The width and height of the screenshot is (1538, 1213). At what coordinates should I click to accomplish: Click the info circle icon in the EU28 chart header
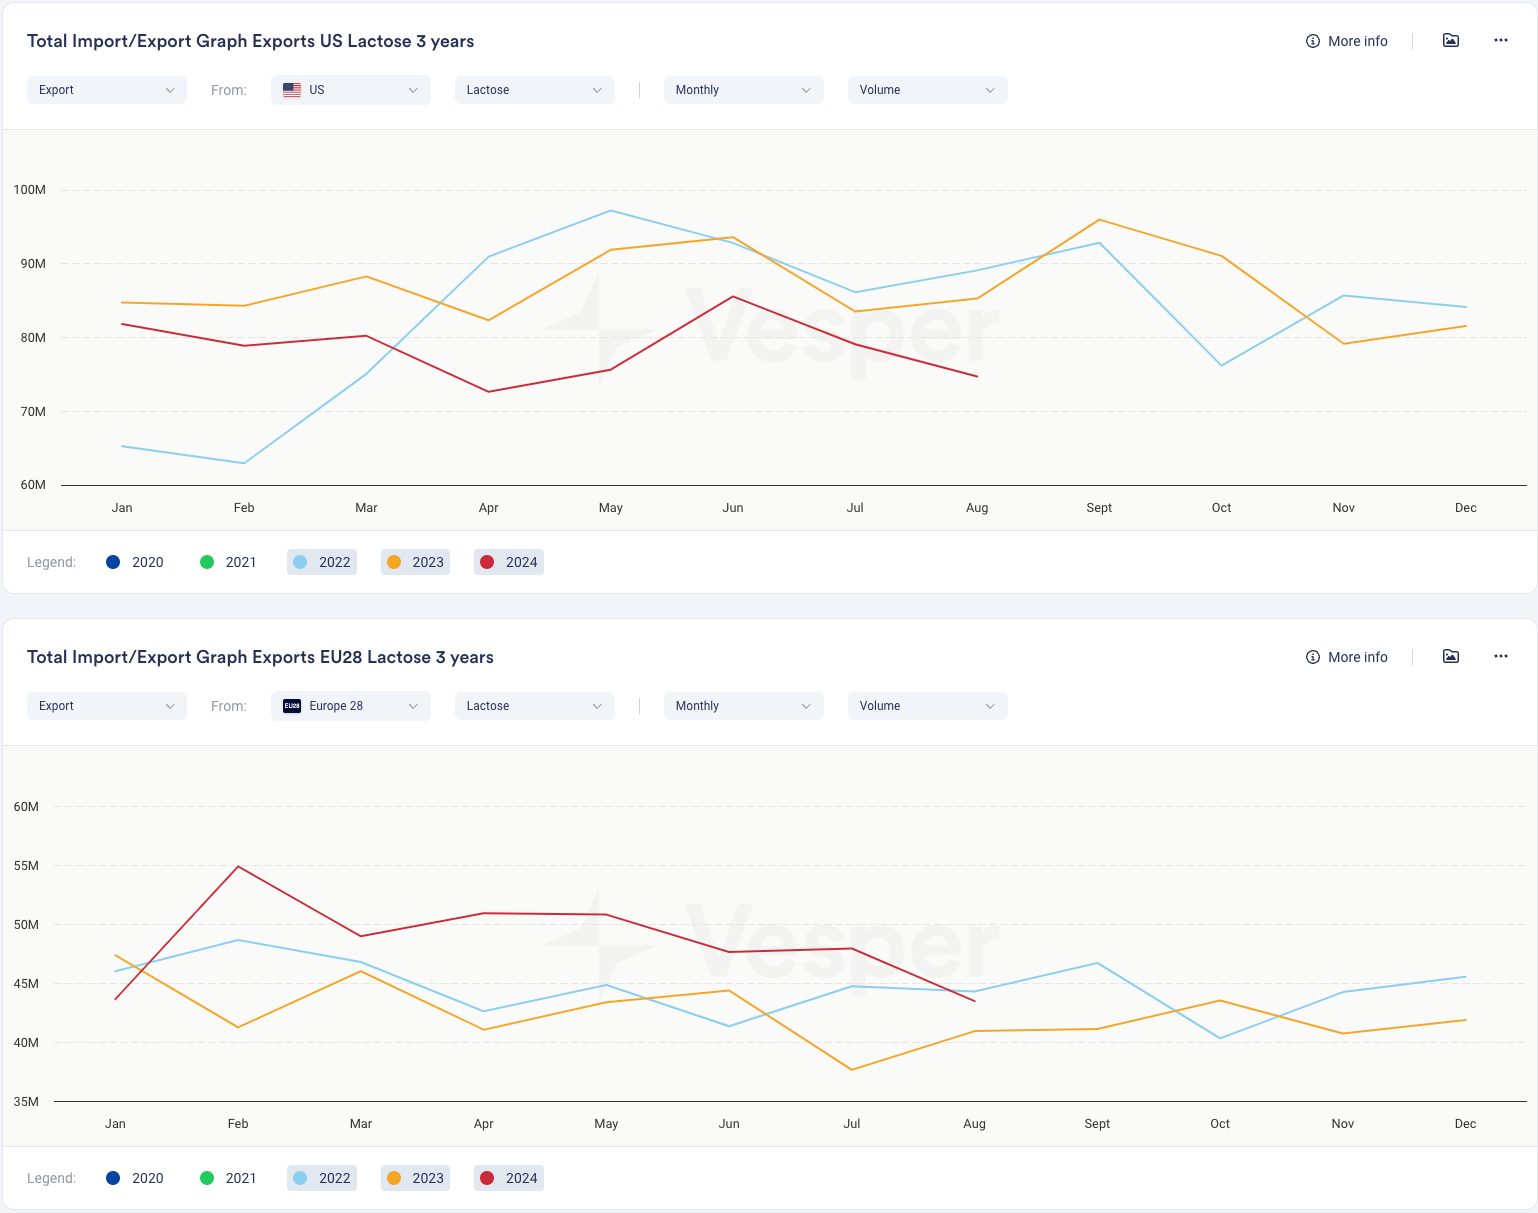[1312, 657]
